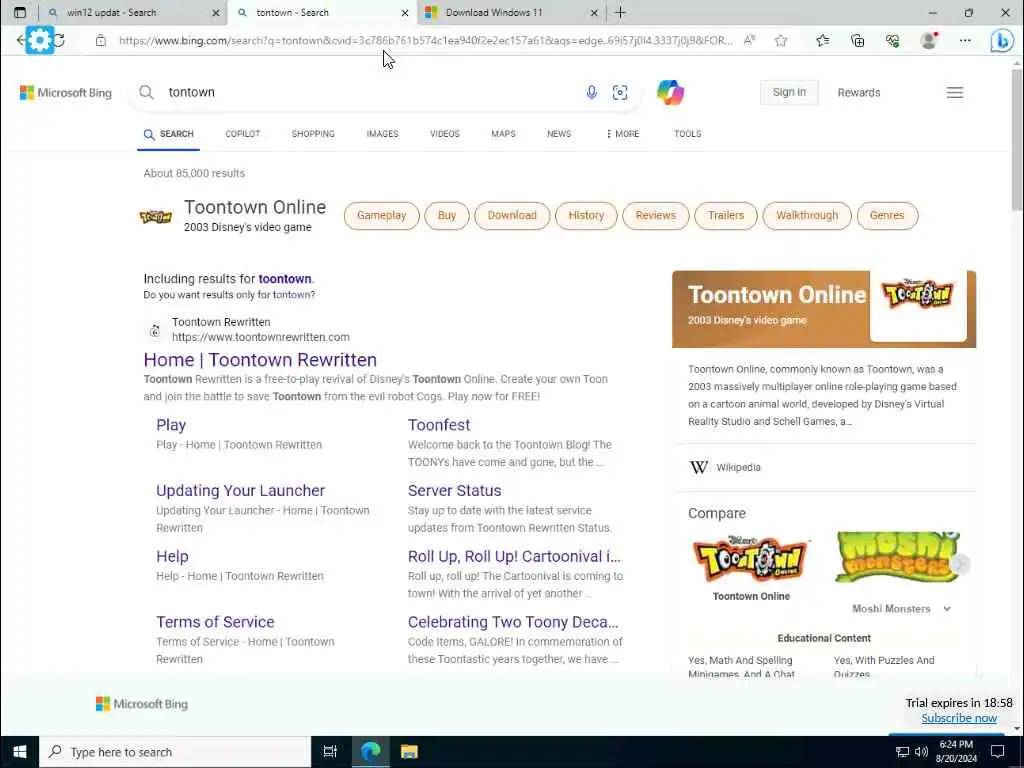Viewport: 1024px width, 768px height.
Task: Click Windows Start button
Action: click(x=20, y=752)
